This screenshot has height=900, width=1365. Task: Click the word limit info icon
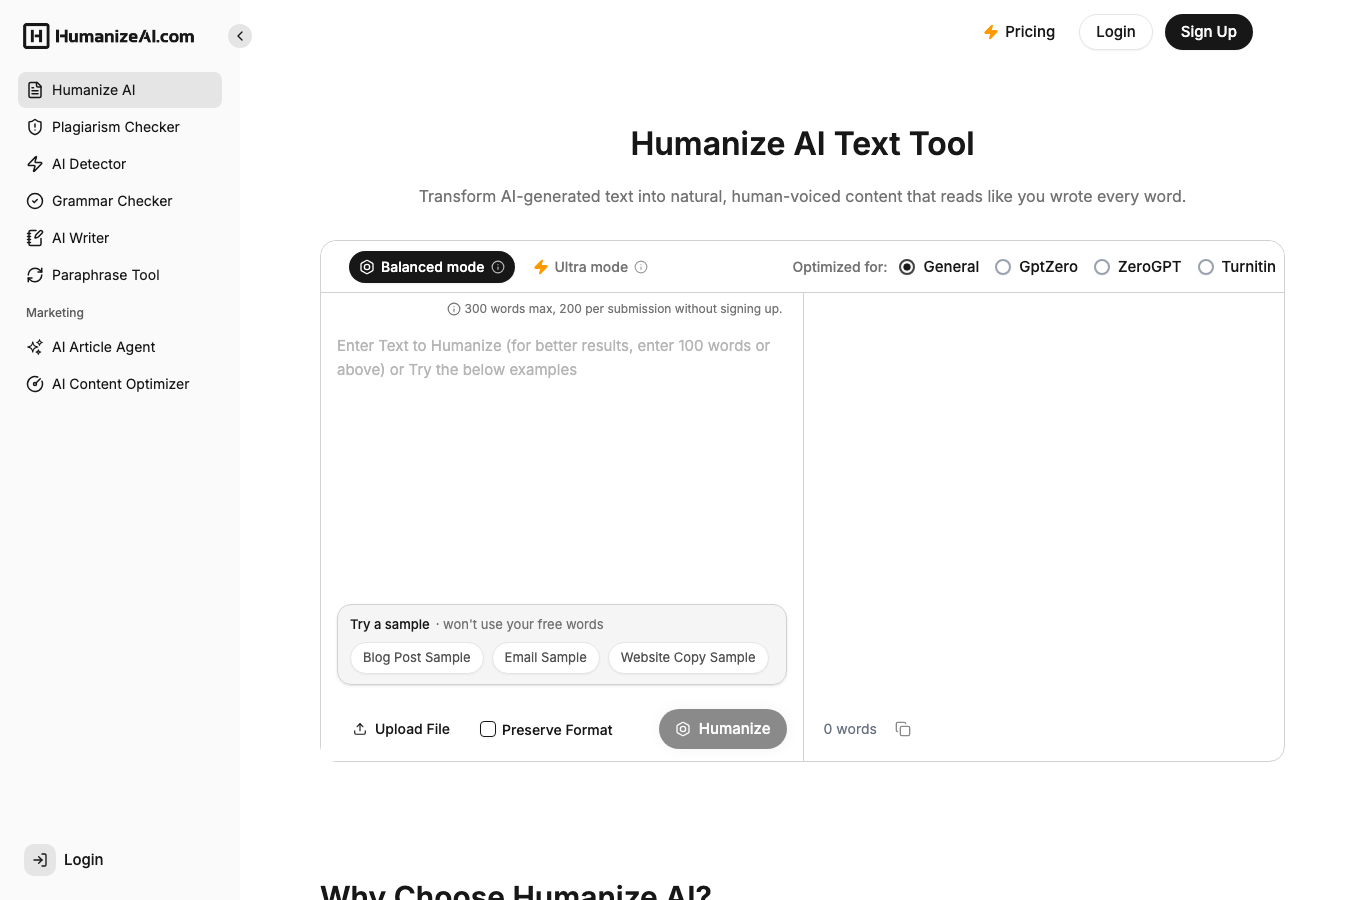454,309
